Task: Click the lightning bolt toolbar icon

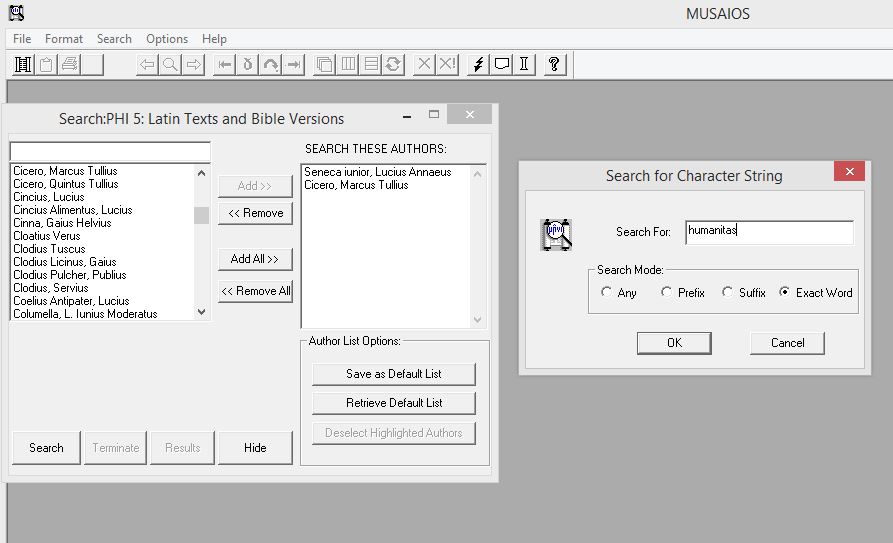Action: (478, 65)
